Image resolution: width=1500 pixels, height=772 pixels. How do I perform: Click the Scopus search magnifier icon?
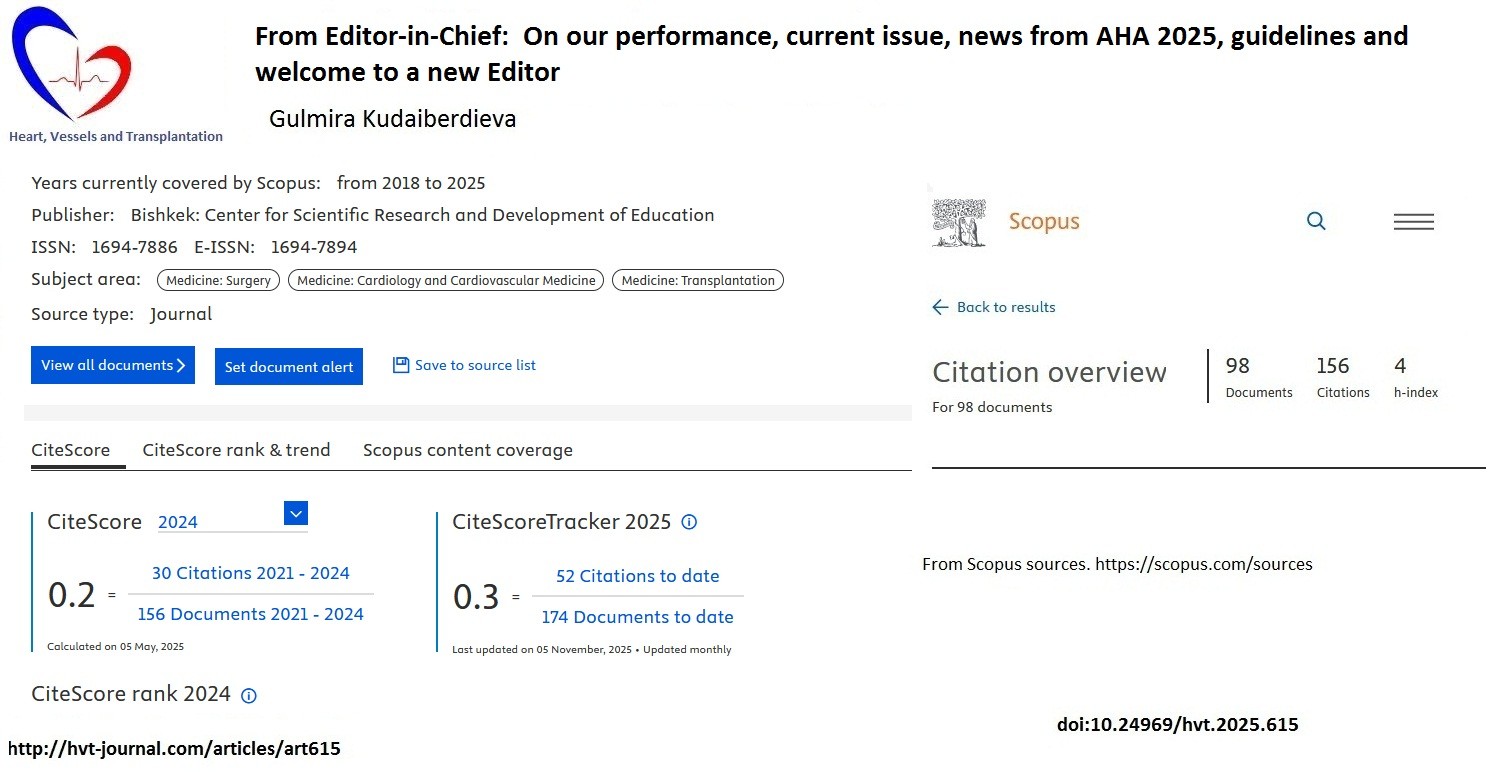point(1316,221)
